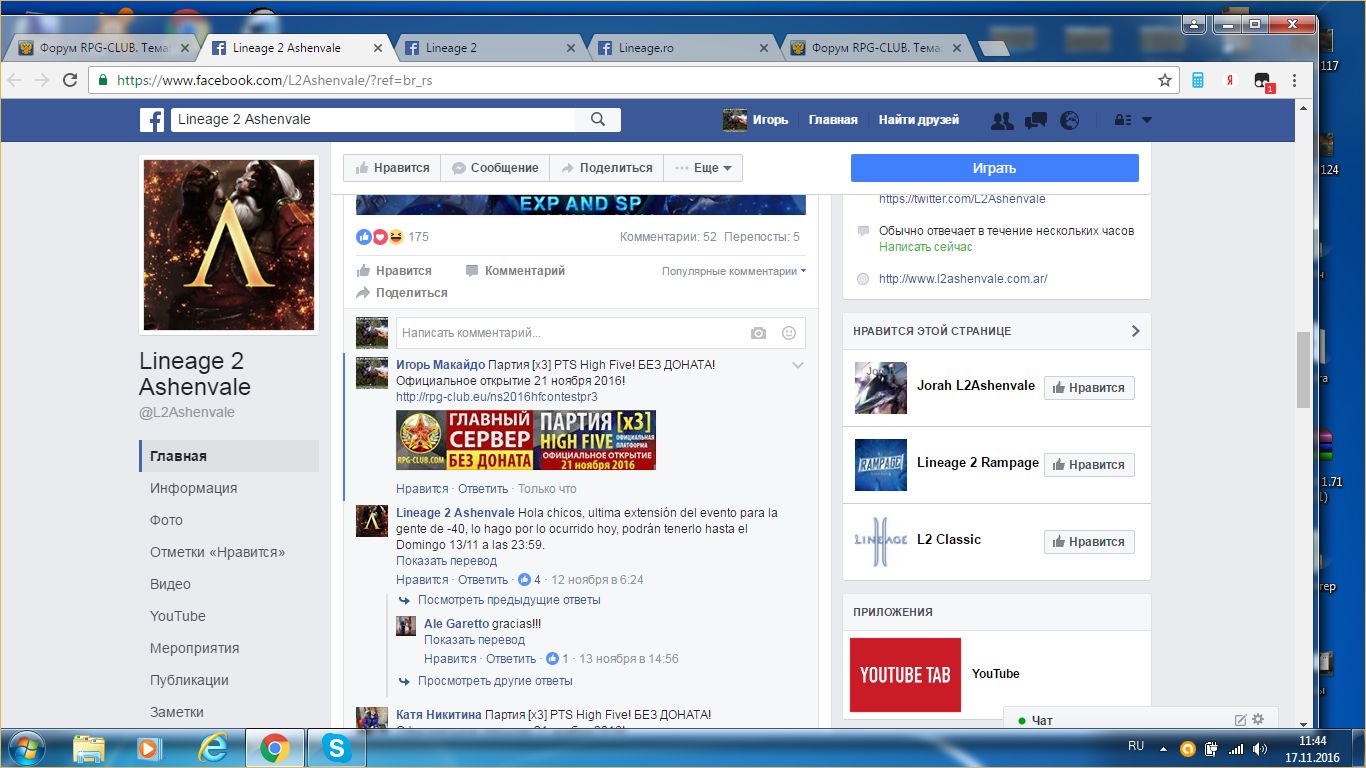Click the Комментарий action under post

[x=515, y=271]
